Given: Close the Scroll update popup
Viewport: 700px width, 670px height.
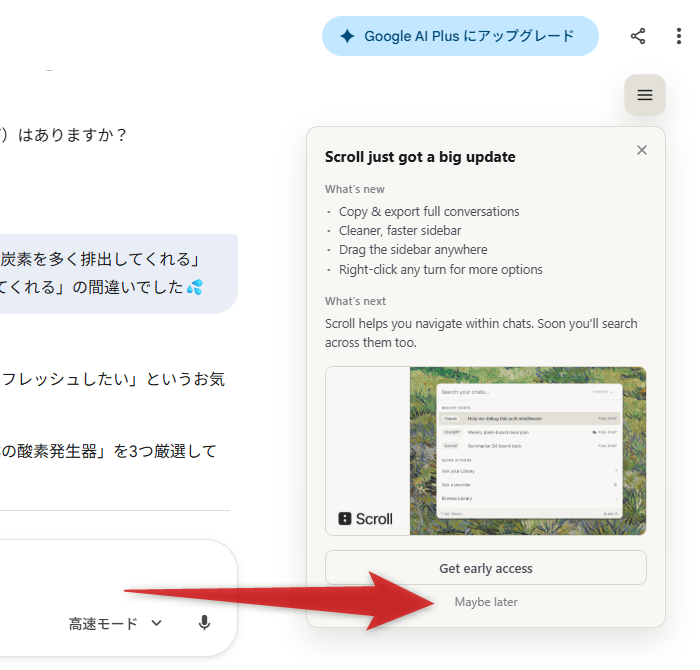Looking at the screenshot, I should point(642,150).
